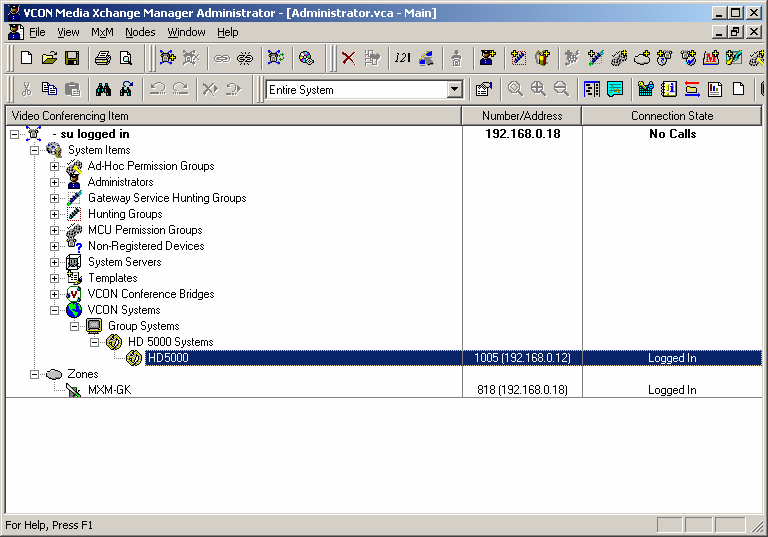Image resolution: width=768 pixels, height=537 pixels.
Task: Click the add zone cloud icon
Action: point(642,58)
